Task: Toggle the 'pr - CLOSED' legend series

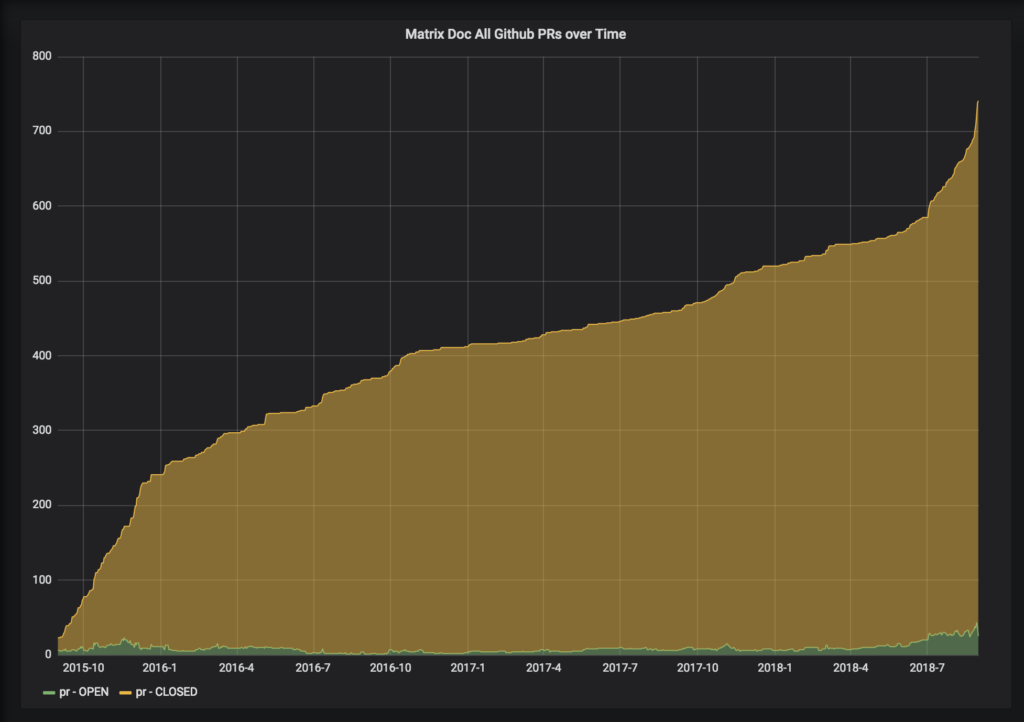Action: click(166, 691)
